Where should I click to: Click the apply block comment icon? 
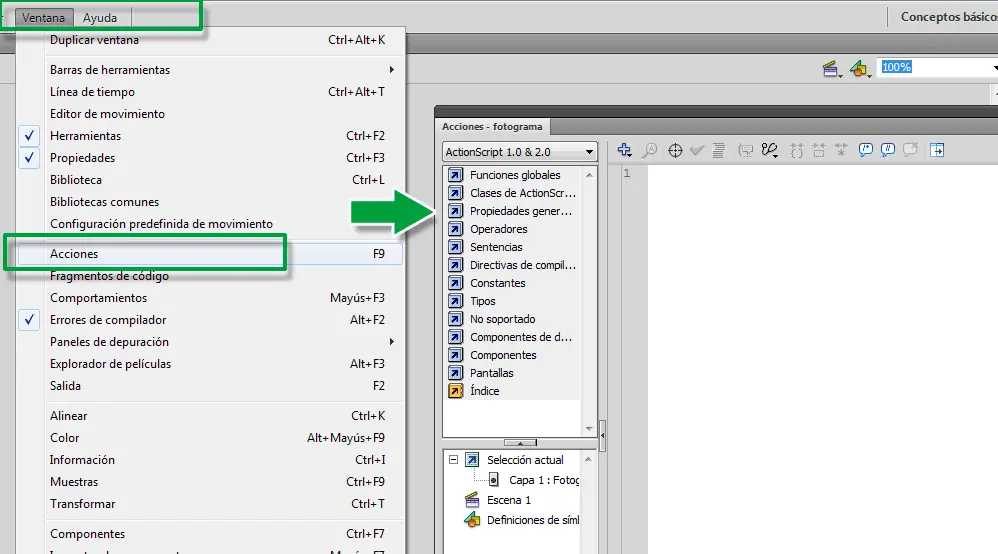866,150
